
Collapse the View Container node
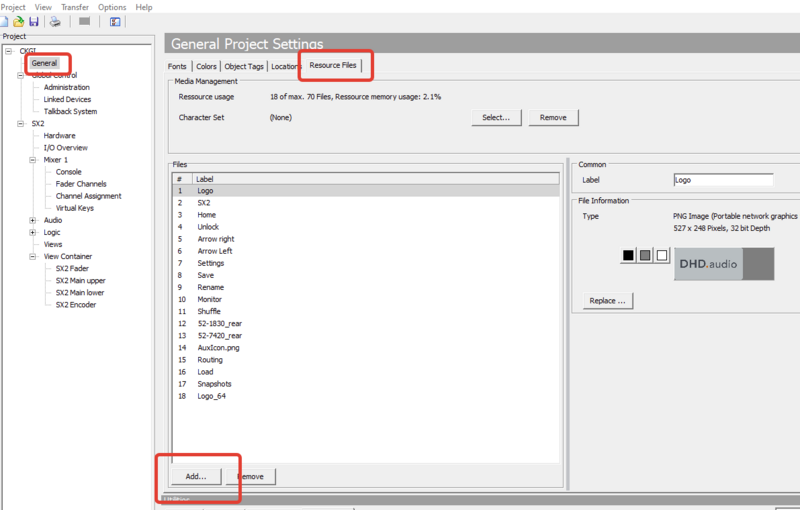pyautogui.click(x=33, y=256)
